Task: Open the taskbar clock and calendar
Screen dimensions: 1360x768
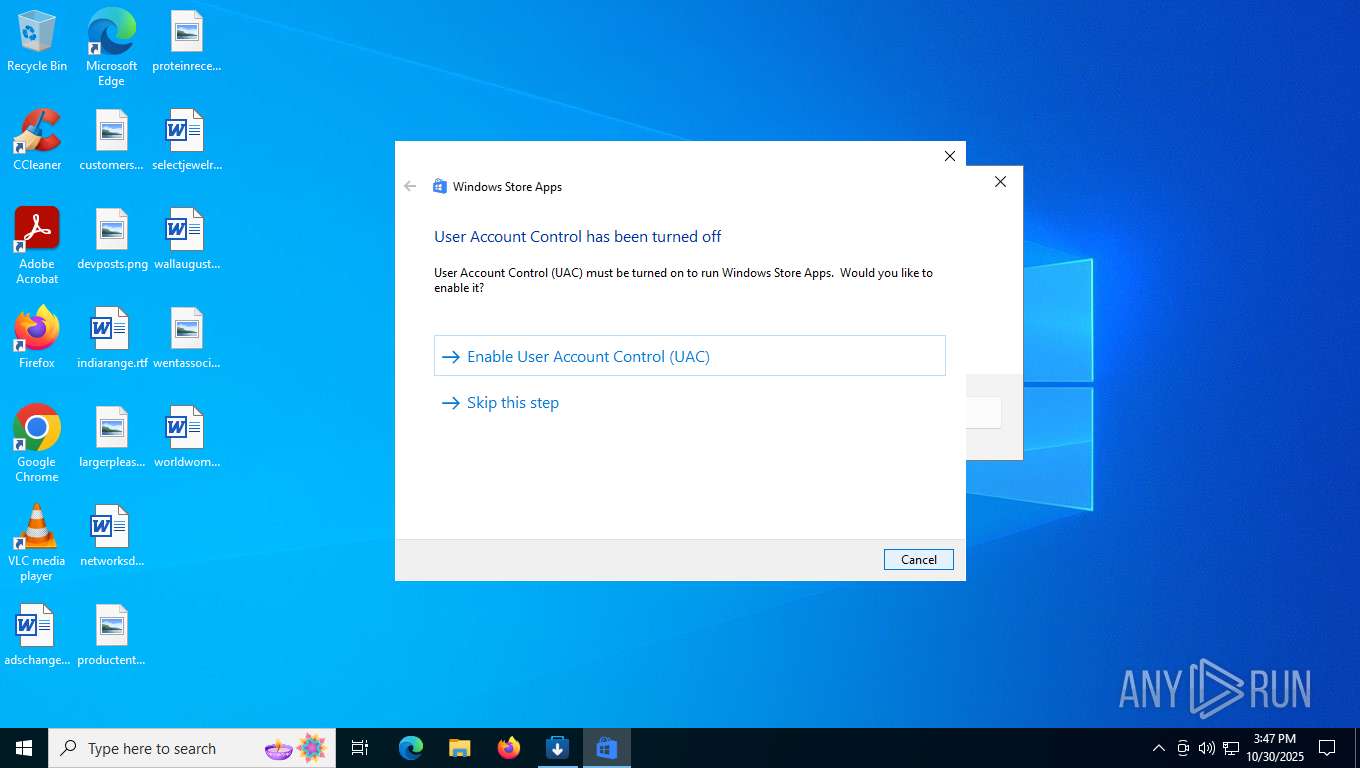Action: coord(1274,748)
